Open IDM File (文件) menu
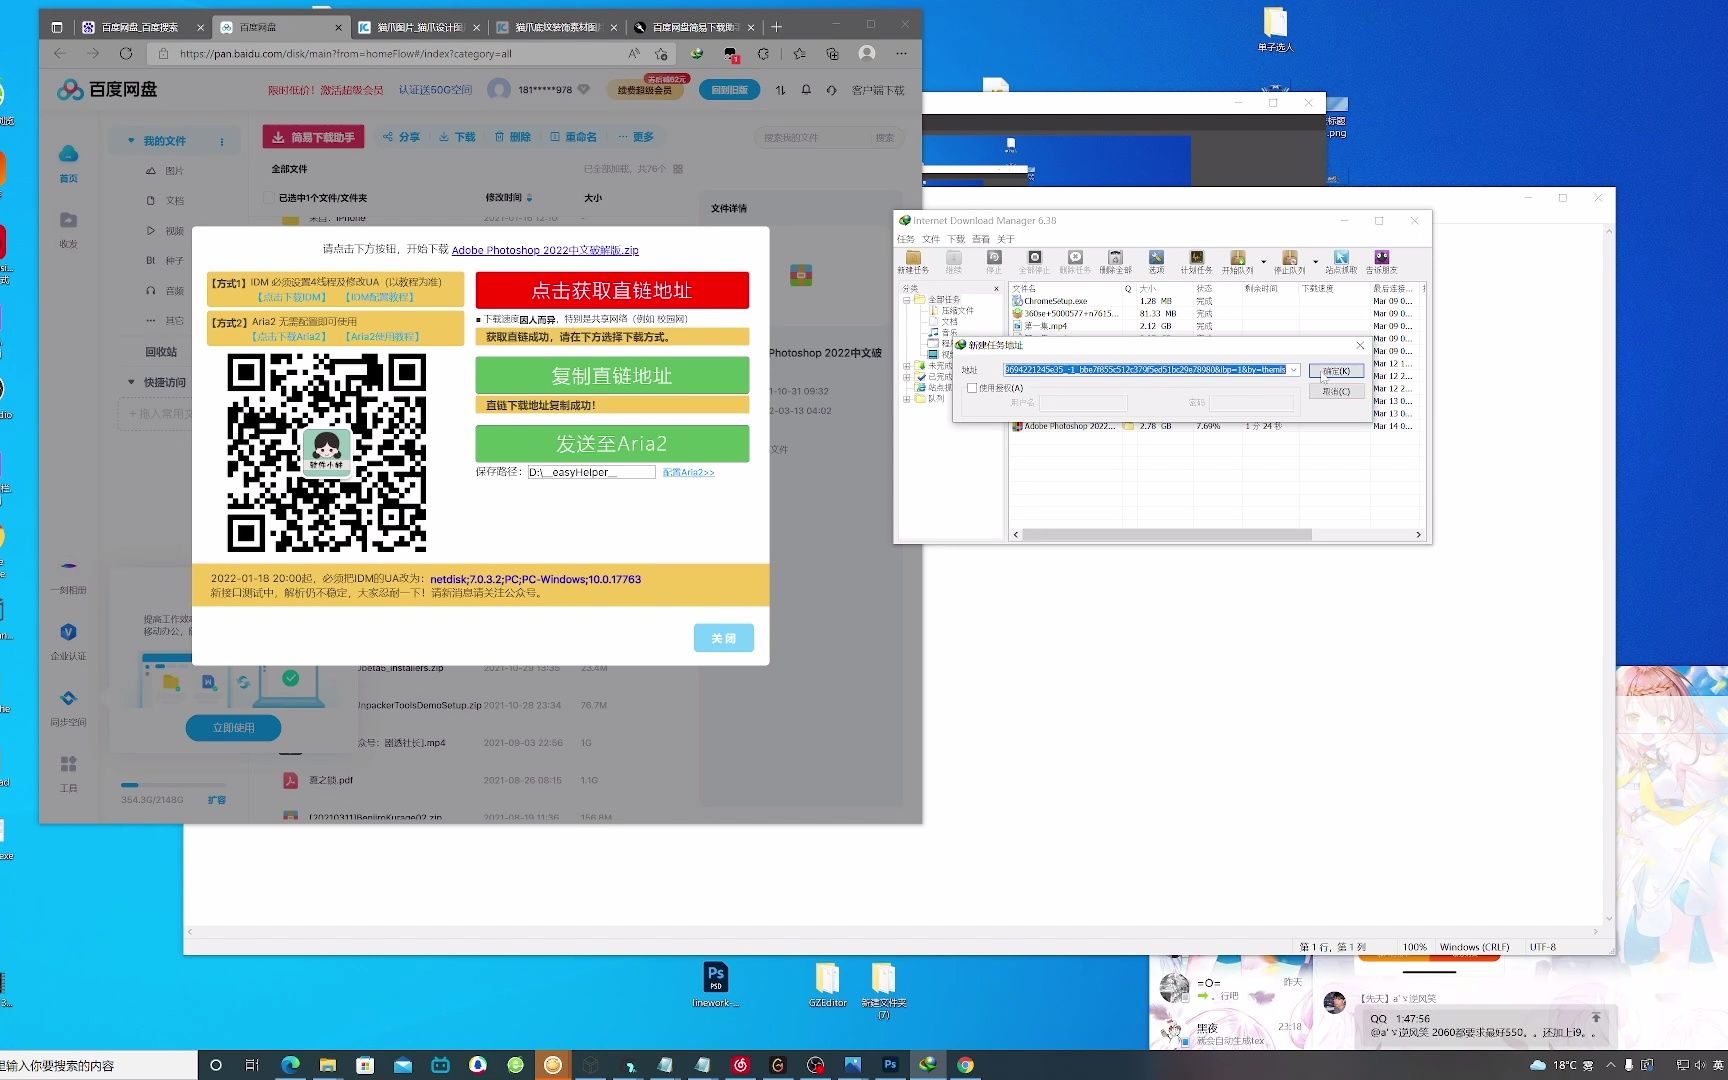This screenshot has height=1080, width=1728. [931, 239]
